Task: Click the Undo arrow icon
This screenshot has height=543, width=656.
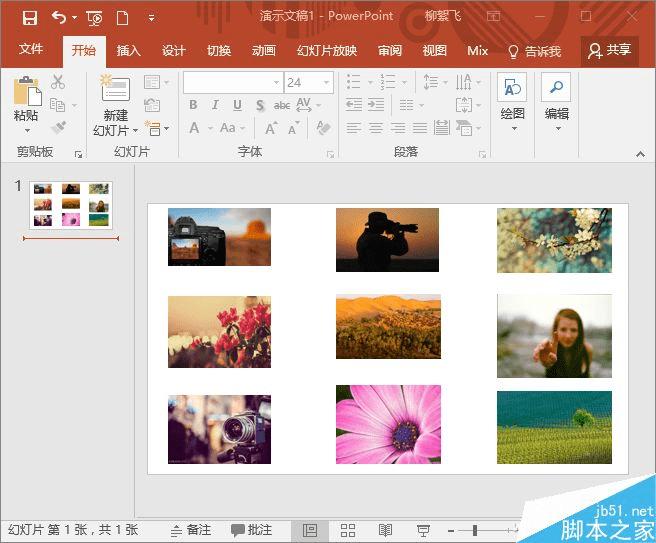Action: click(x=59, y=17)
